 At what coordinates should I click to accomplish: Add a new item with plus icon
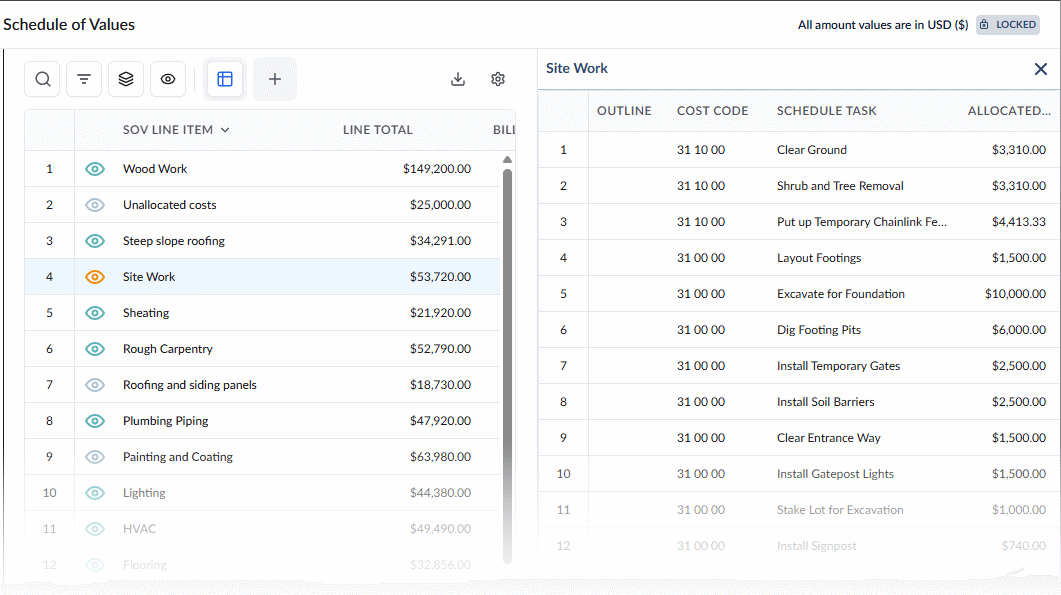(x=275, y=79)
